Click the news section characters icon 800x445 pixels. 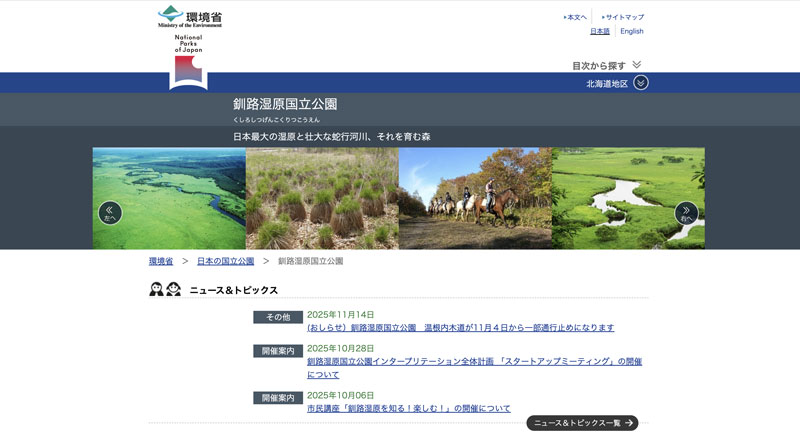pos(165,290)
